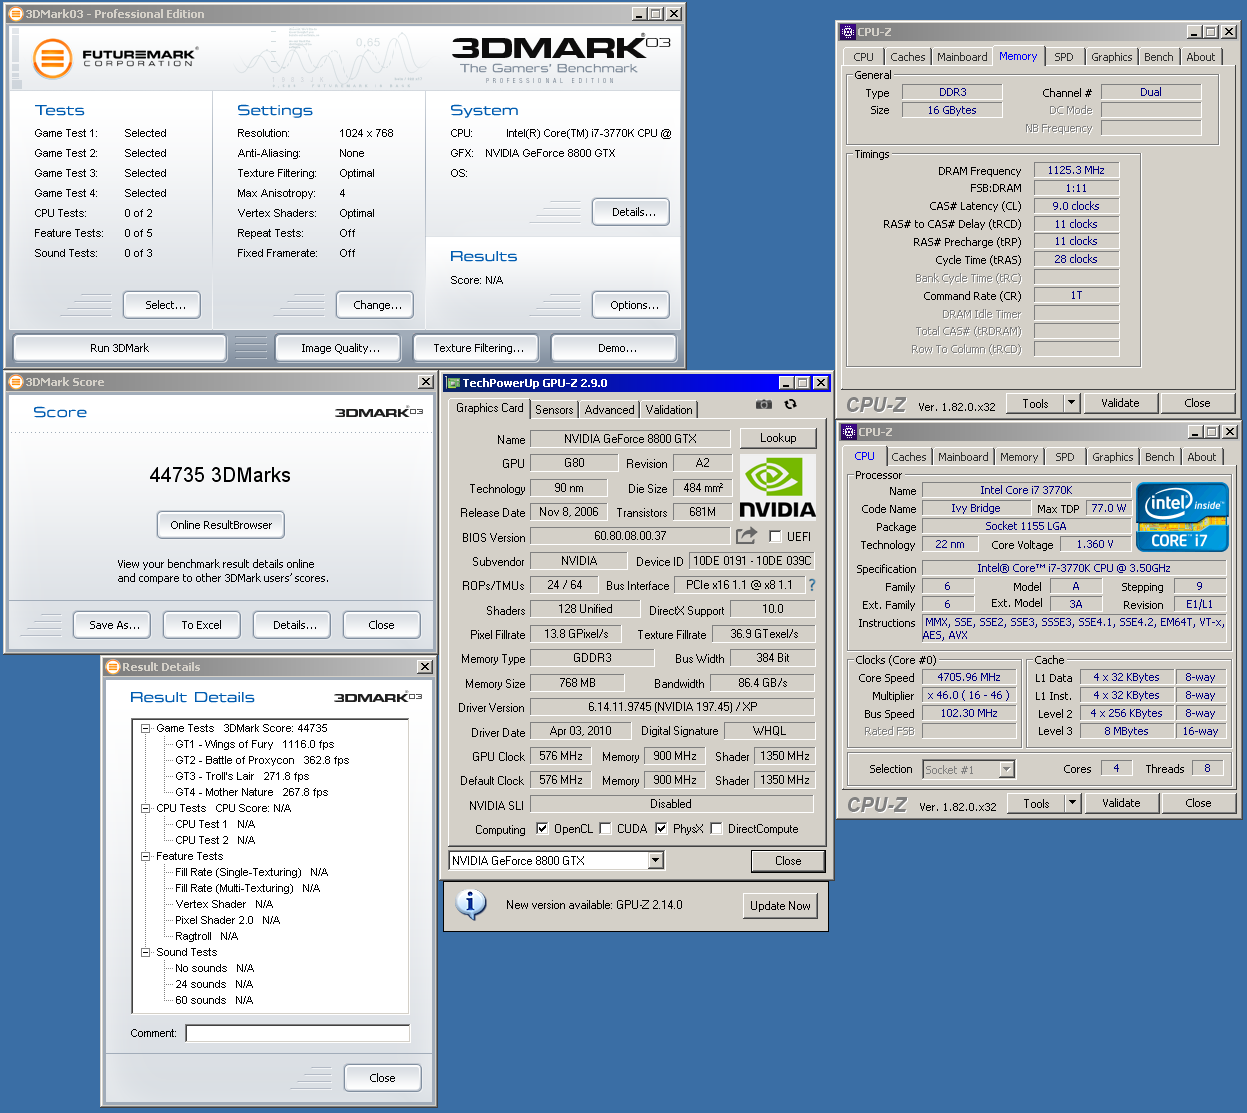The height and width of the screenshot is (1113, 1247).
Task: Disable the OpenCL checkbox
Action: pos(542,828)
